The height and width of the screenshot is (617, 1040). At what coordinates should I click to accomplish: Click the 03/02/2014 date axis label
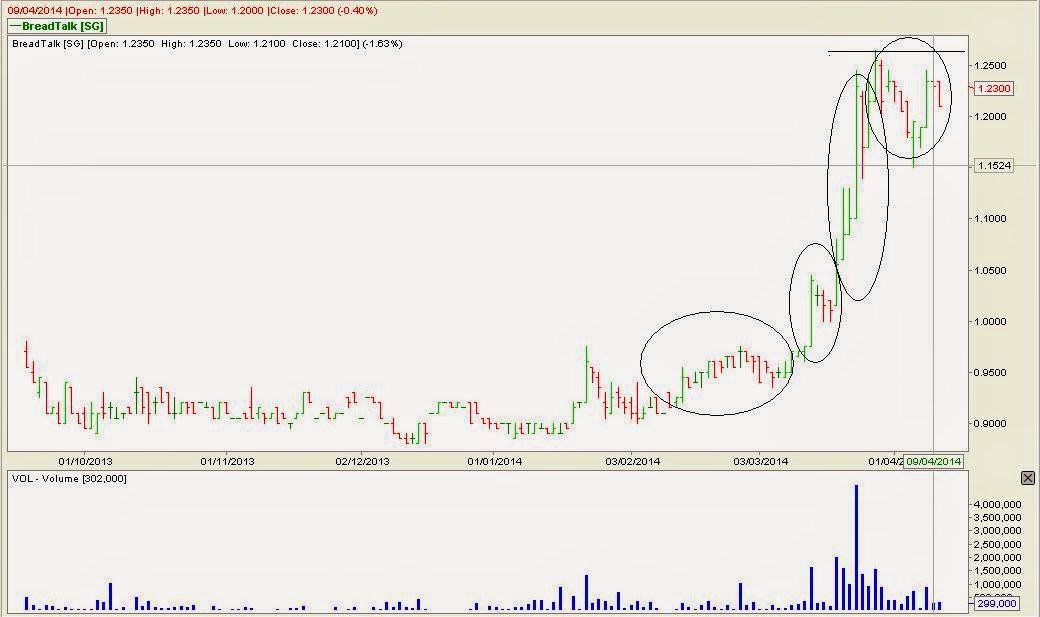pos(633,461)
